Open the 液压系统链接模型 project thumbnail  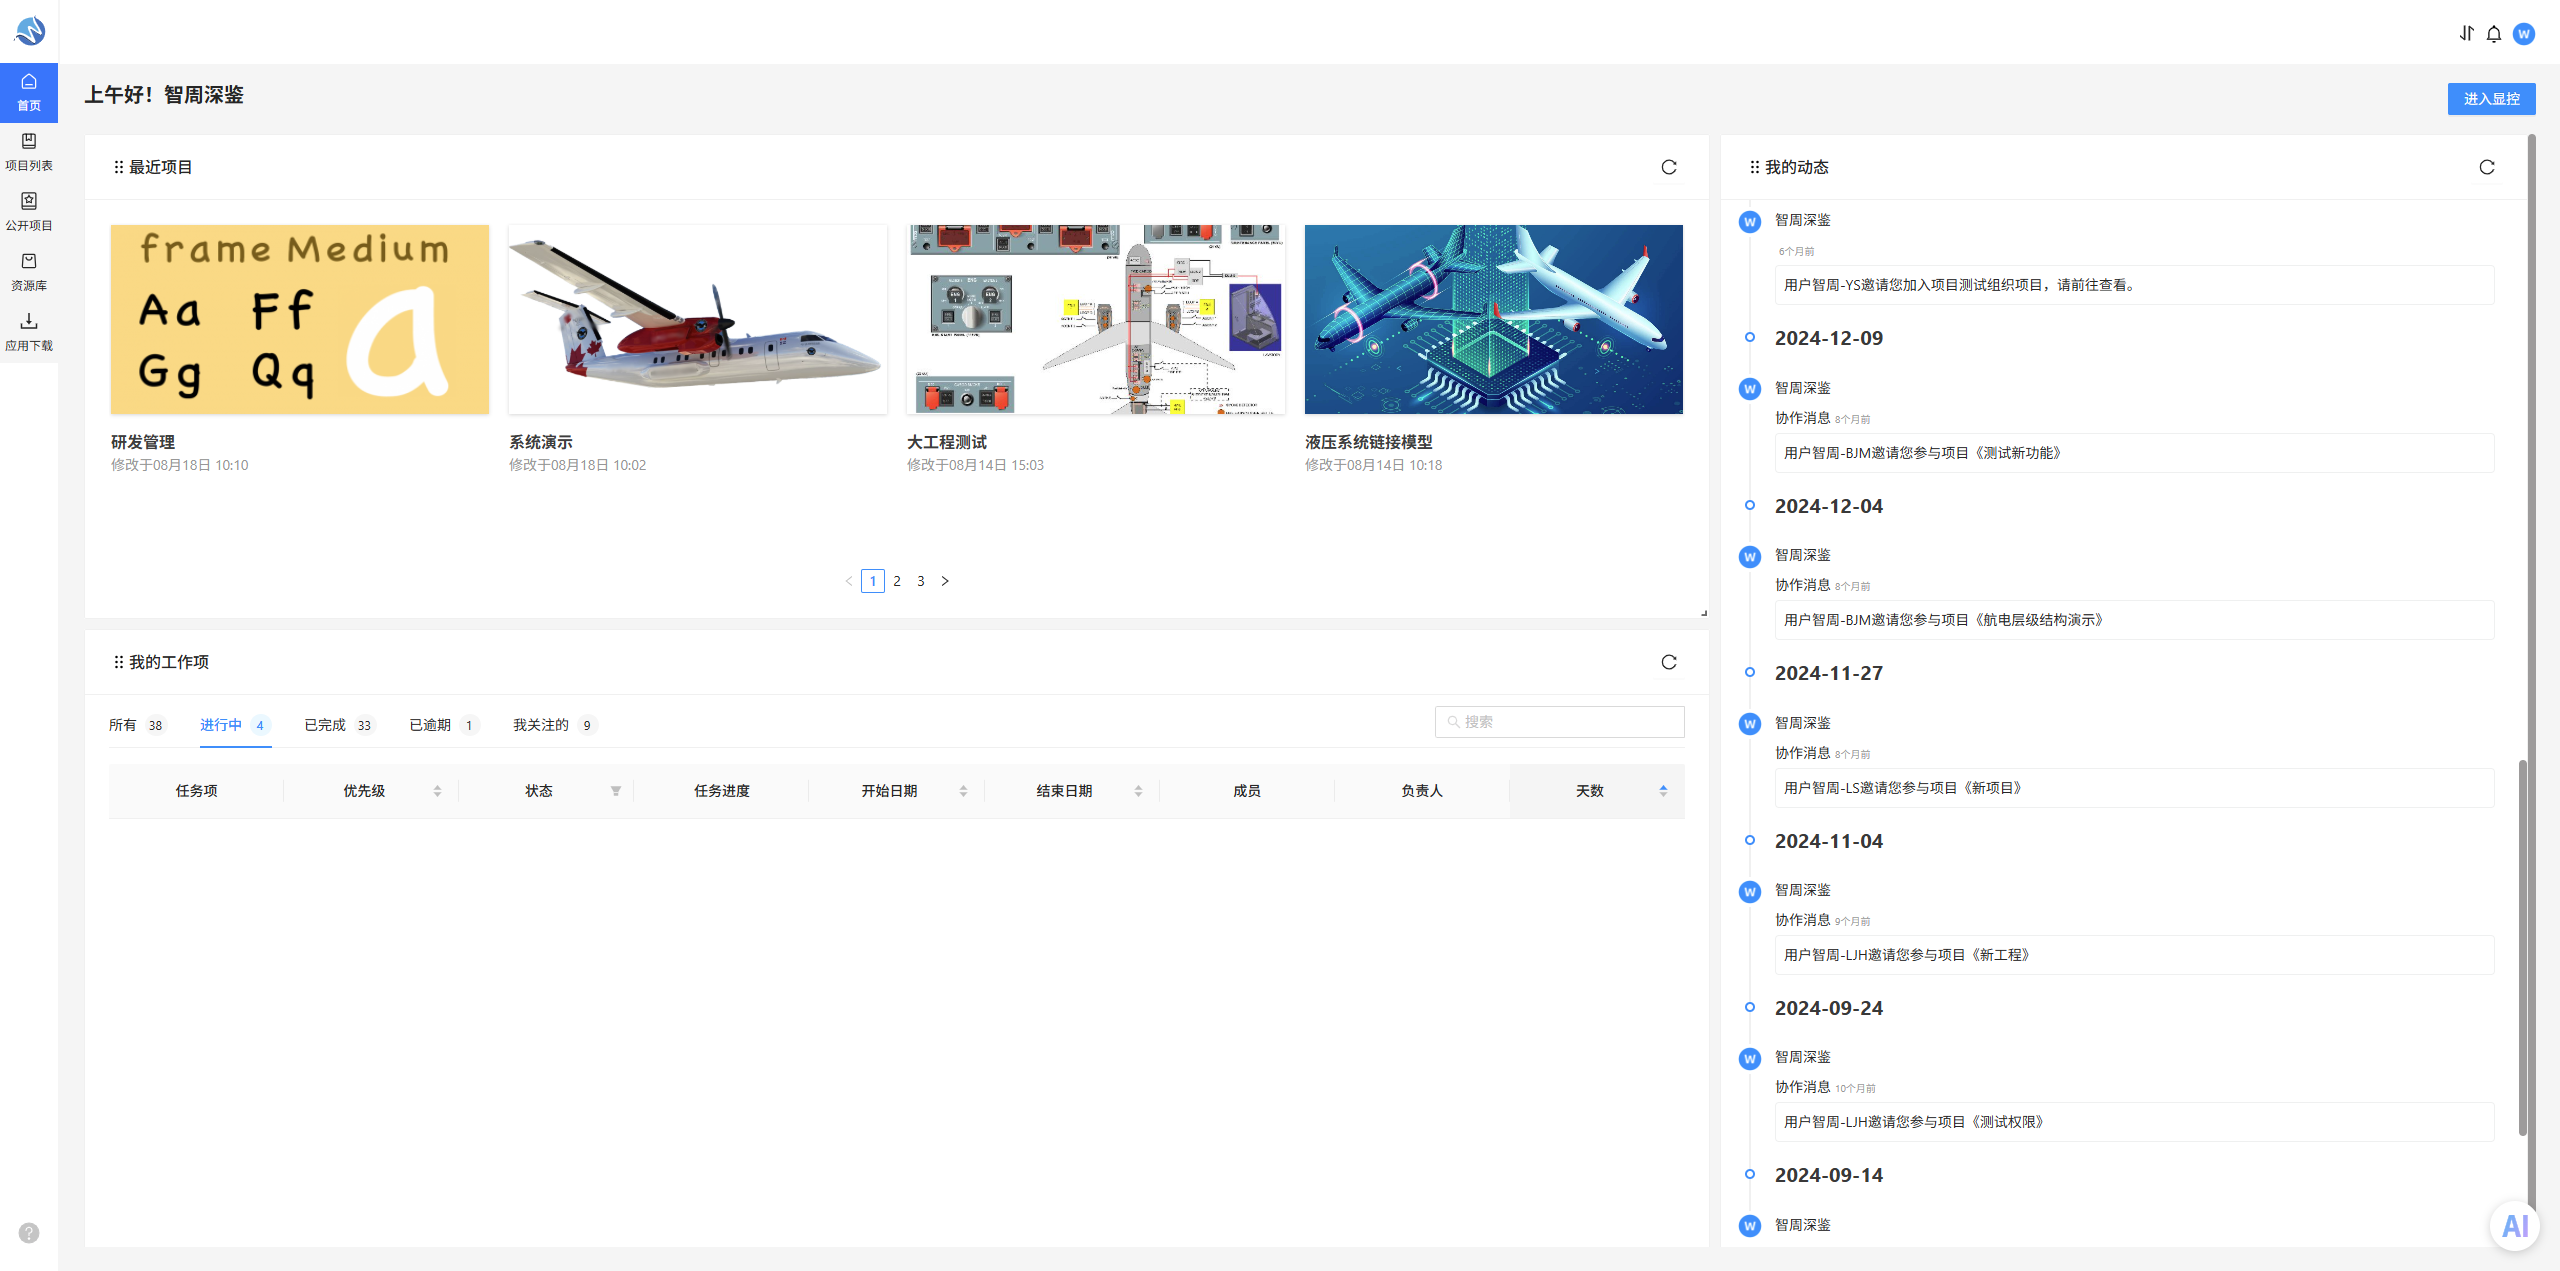1494,319
